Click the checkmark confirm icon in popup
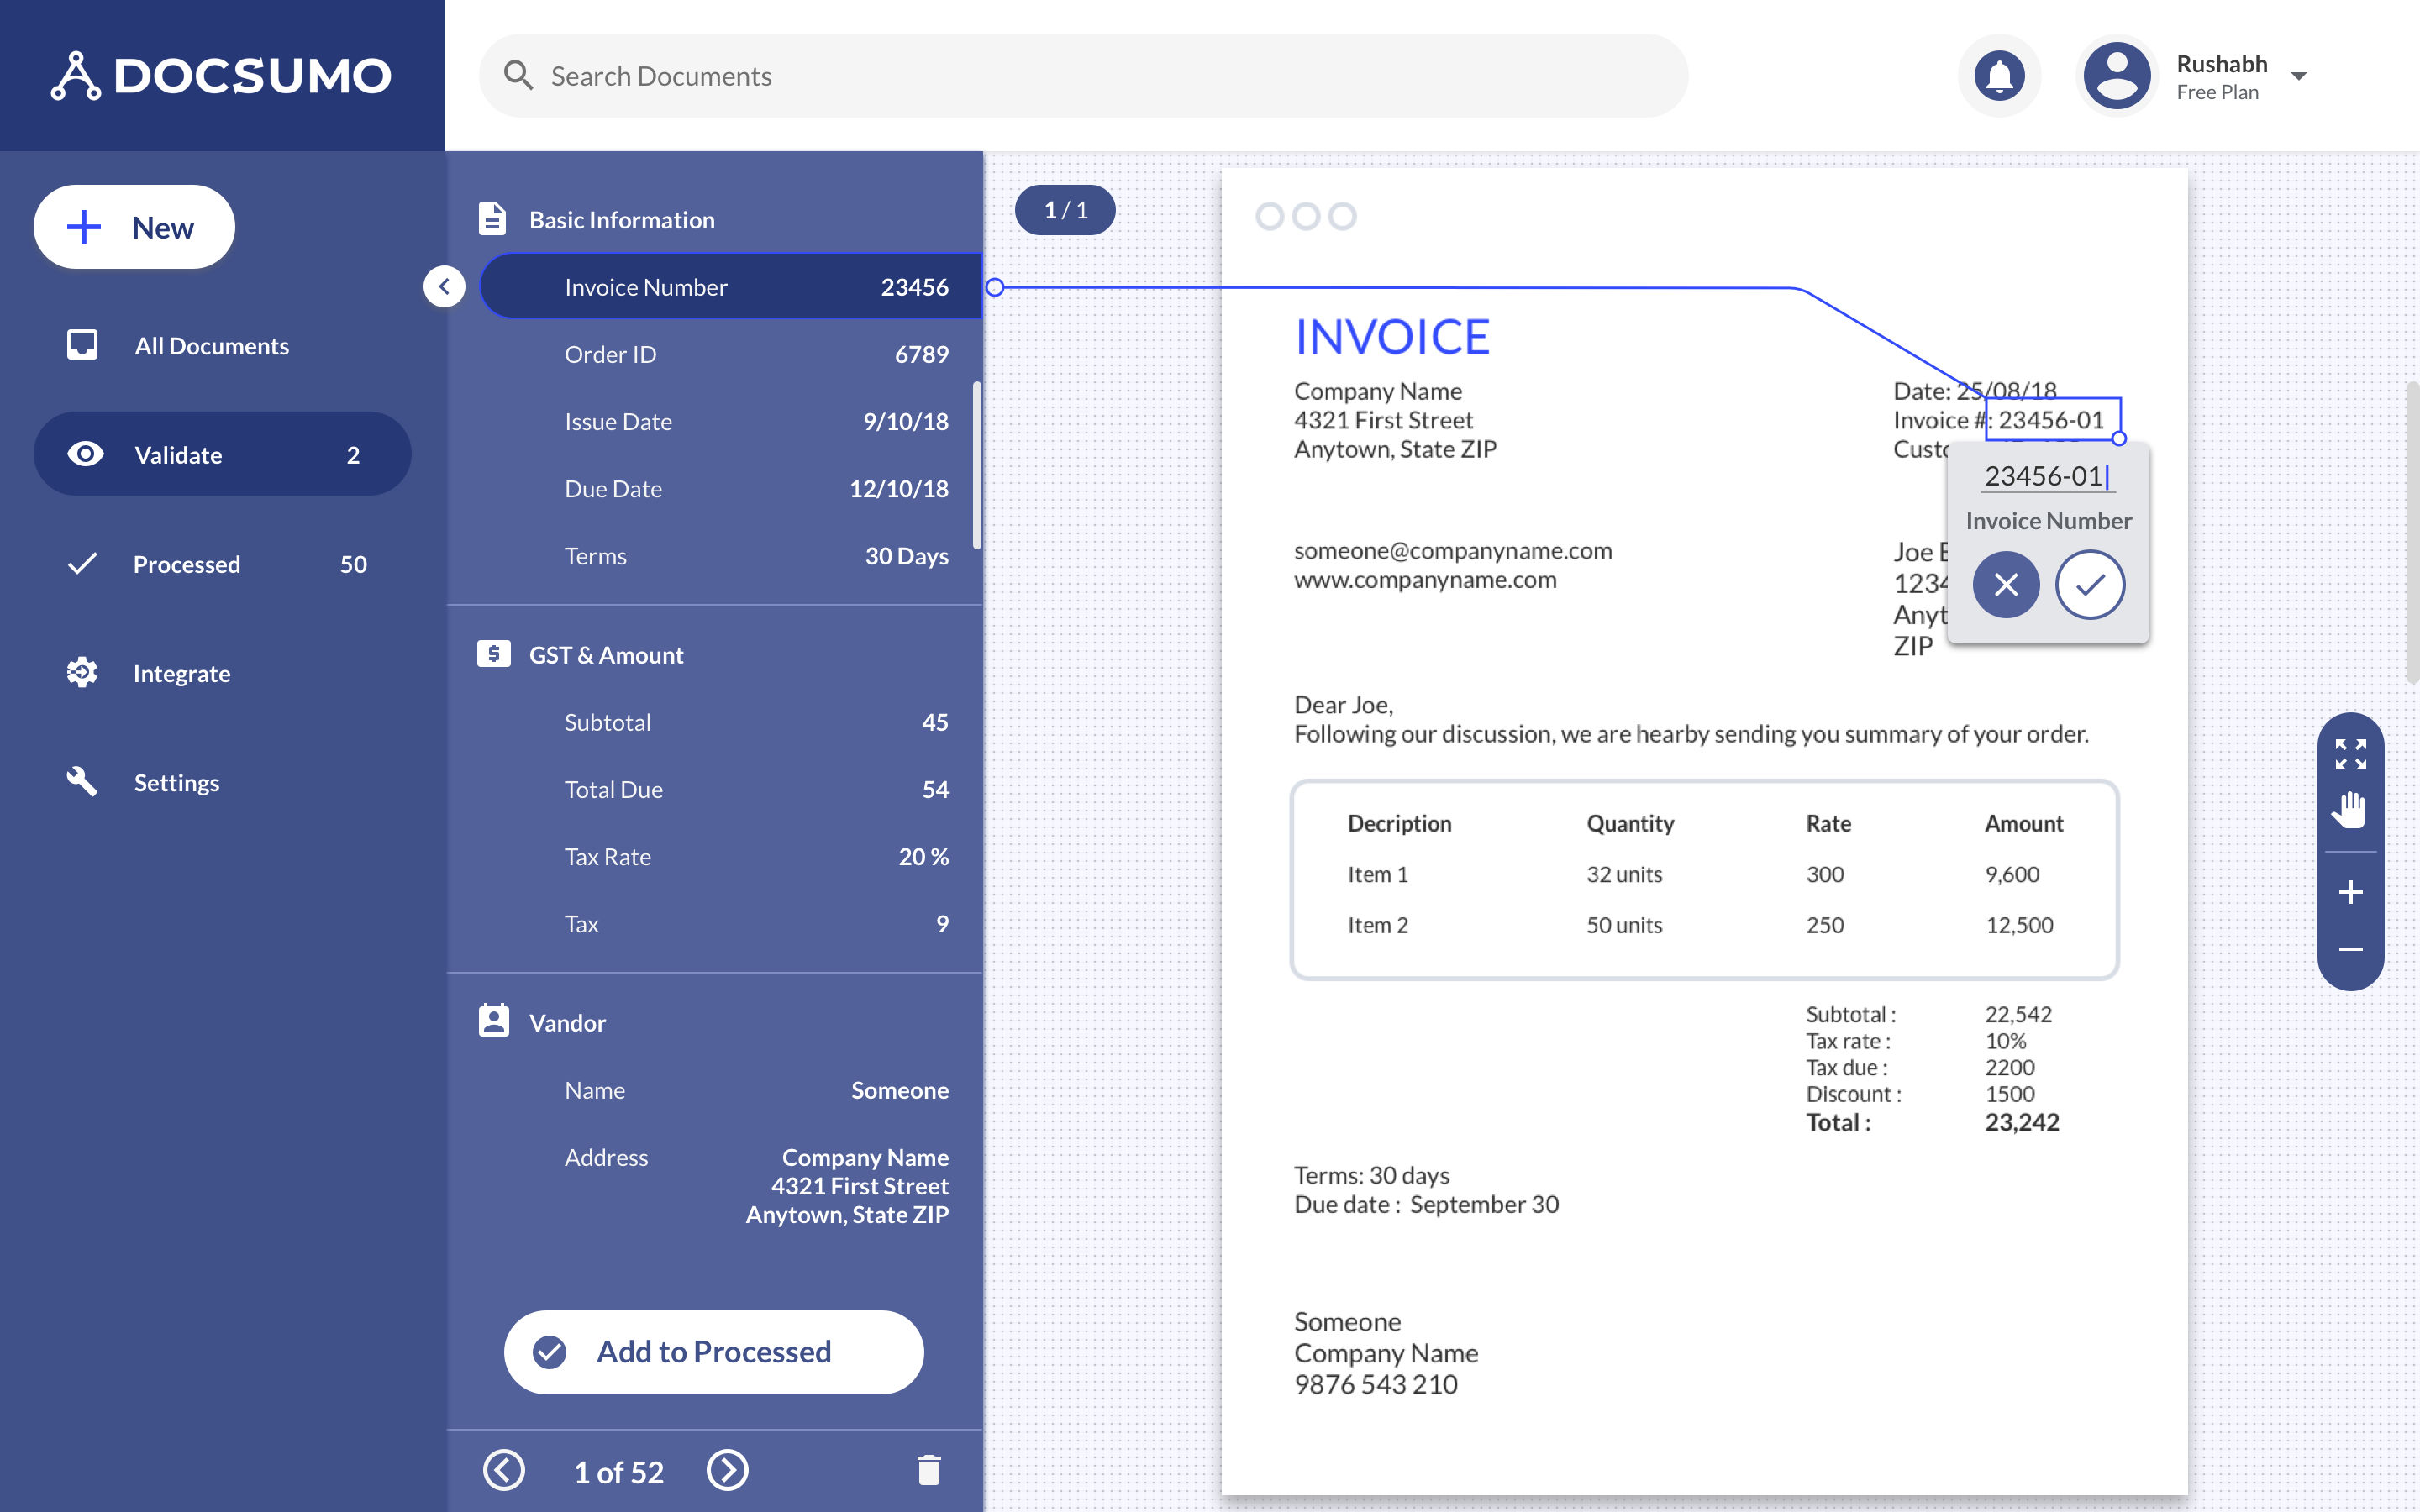Image resolution: width=2420 pixels, height=1512 pixels. [2089, 584]
